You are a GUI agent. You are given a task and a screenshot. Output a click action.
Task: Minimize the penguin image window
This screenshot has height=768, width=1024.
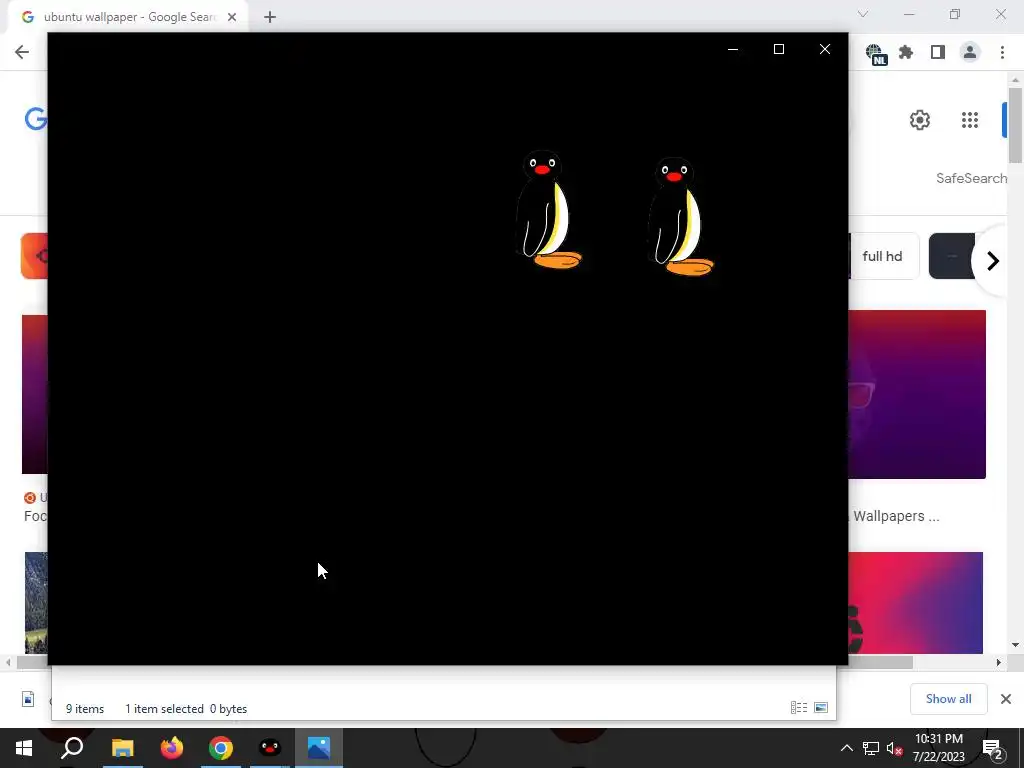733,49
